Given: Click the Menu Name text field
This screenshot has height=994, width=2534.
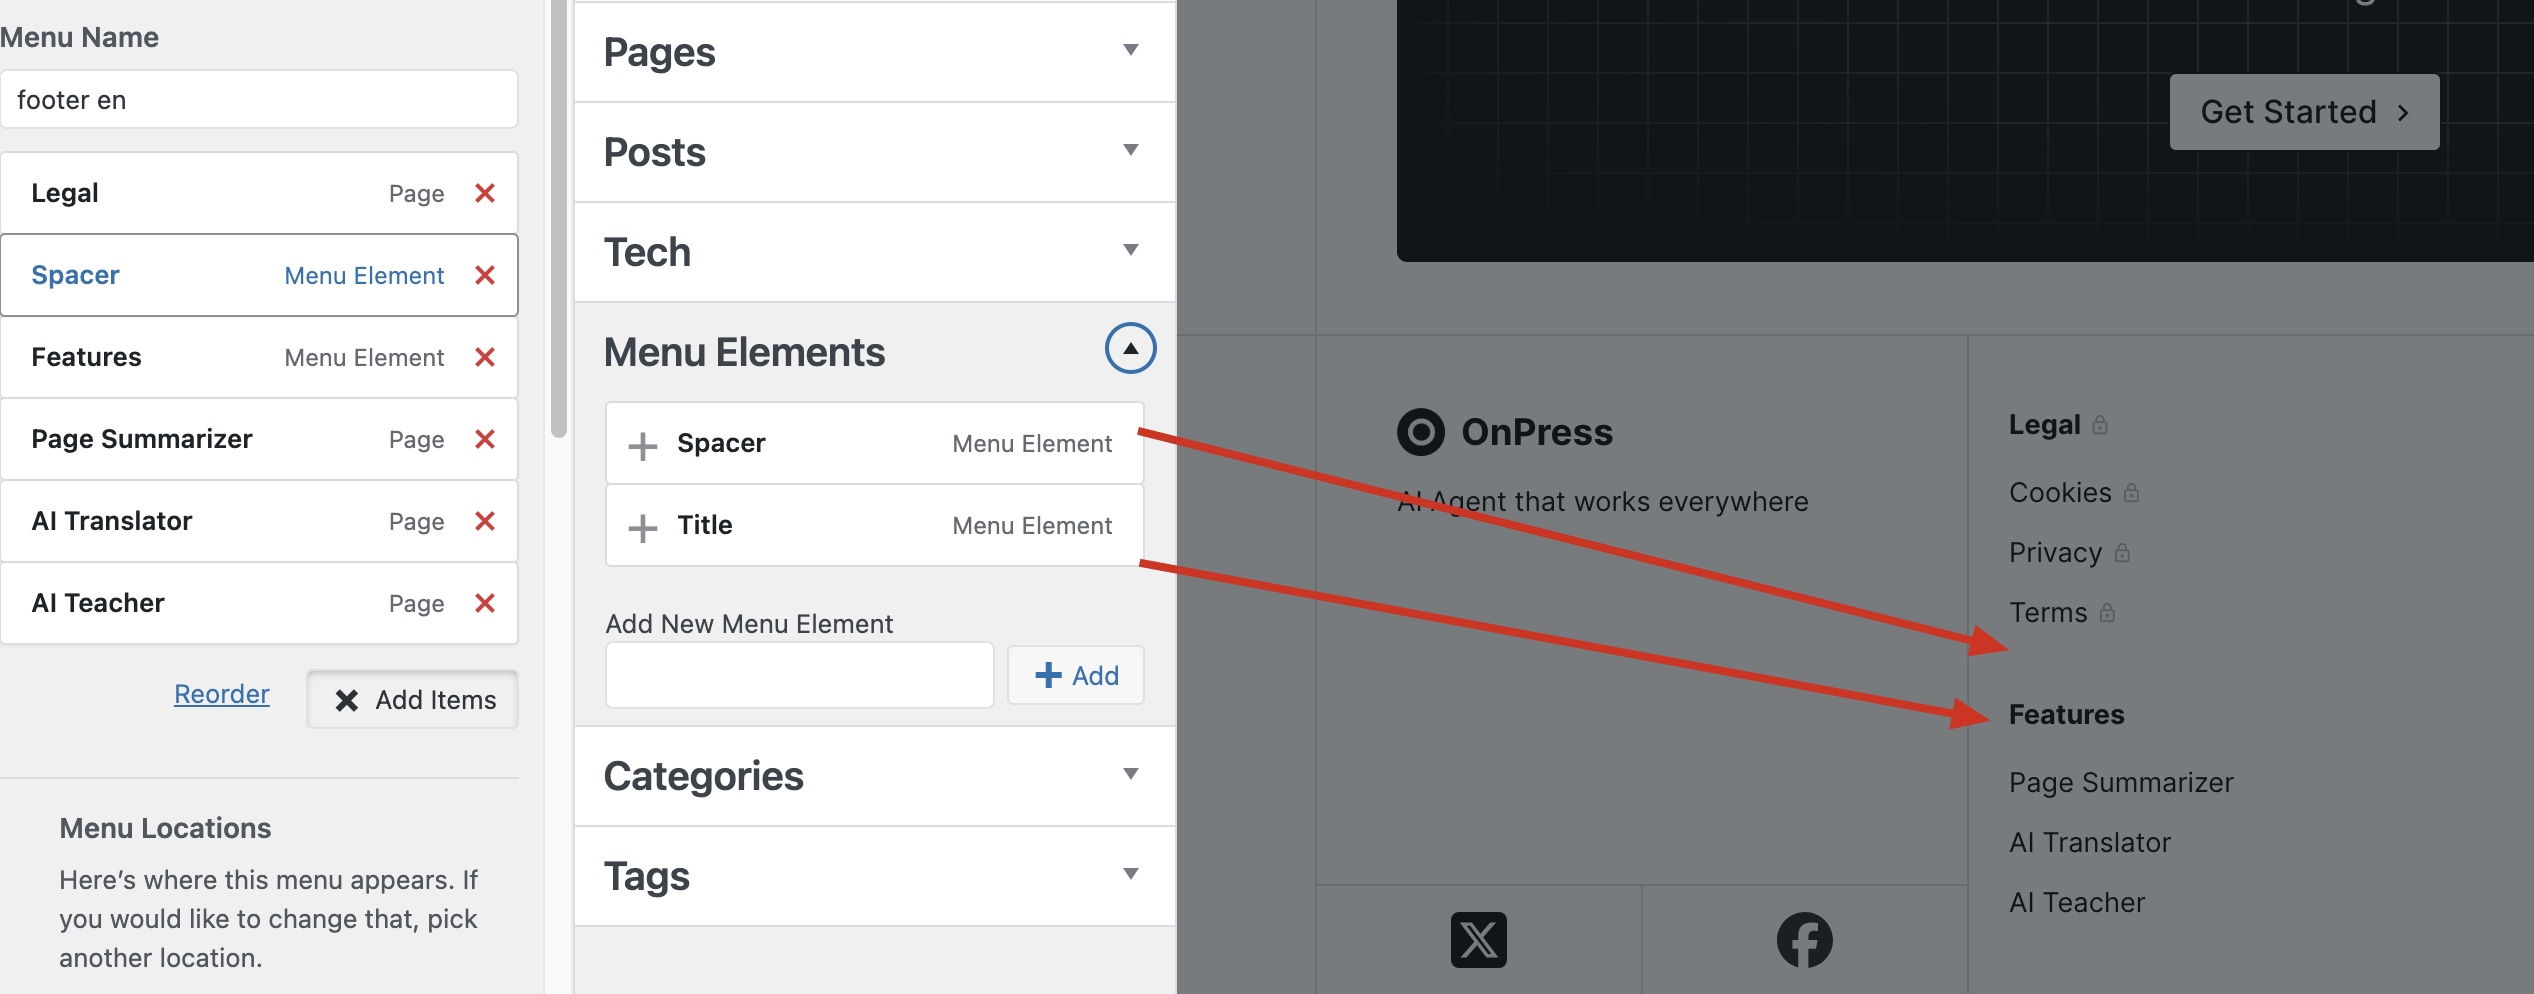Looking at the screenshot, I should click(x=259, y=100).
